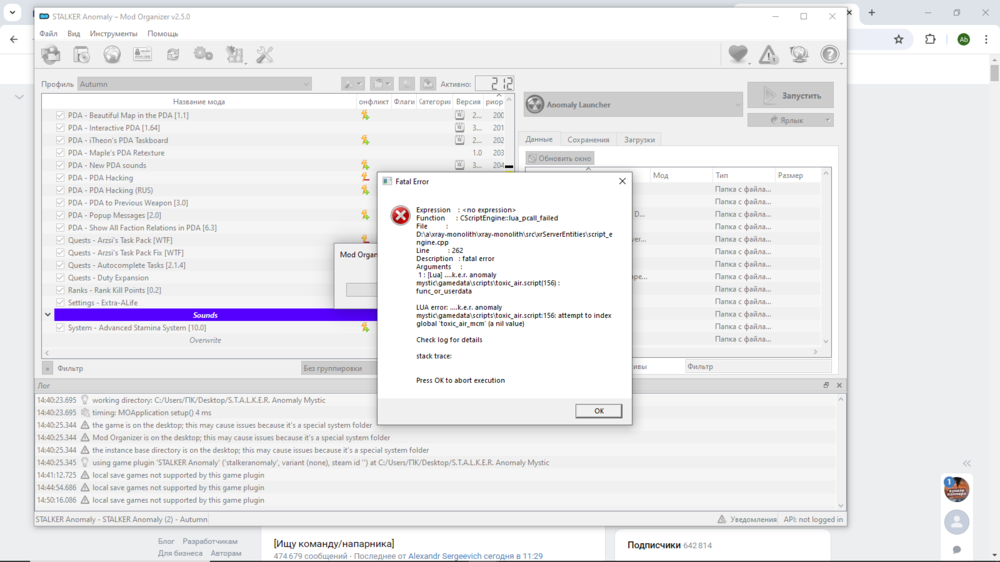
Task: Click the mod list Фильтр input field
Action: (x=176, y=368)
